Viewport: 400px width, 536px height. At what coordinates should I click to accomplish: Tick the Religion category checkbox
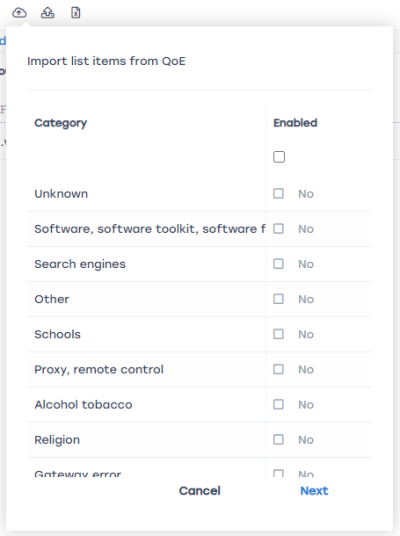click(x=278, y=439)
